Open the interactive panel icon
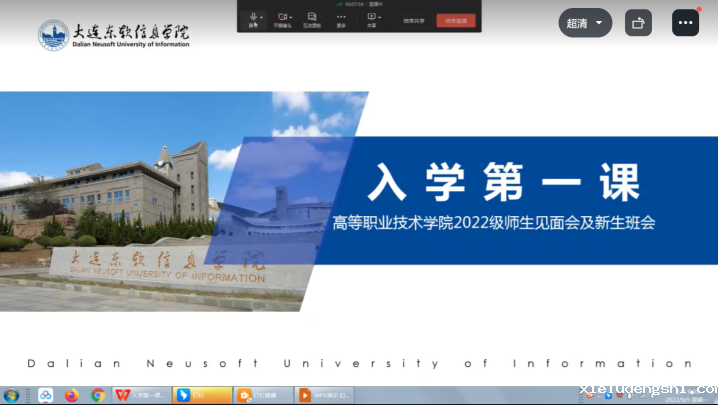 point(312,17)
